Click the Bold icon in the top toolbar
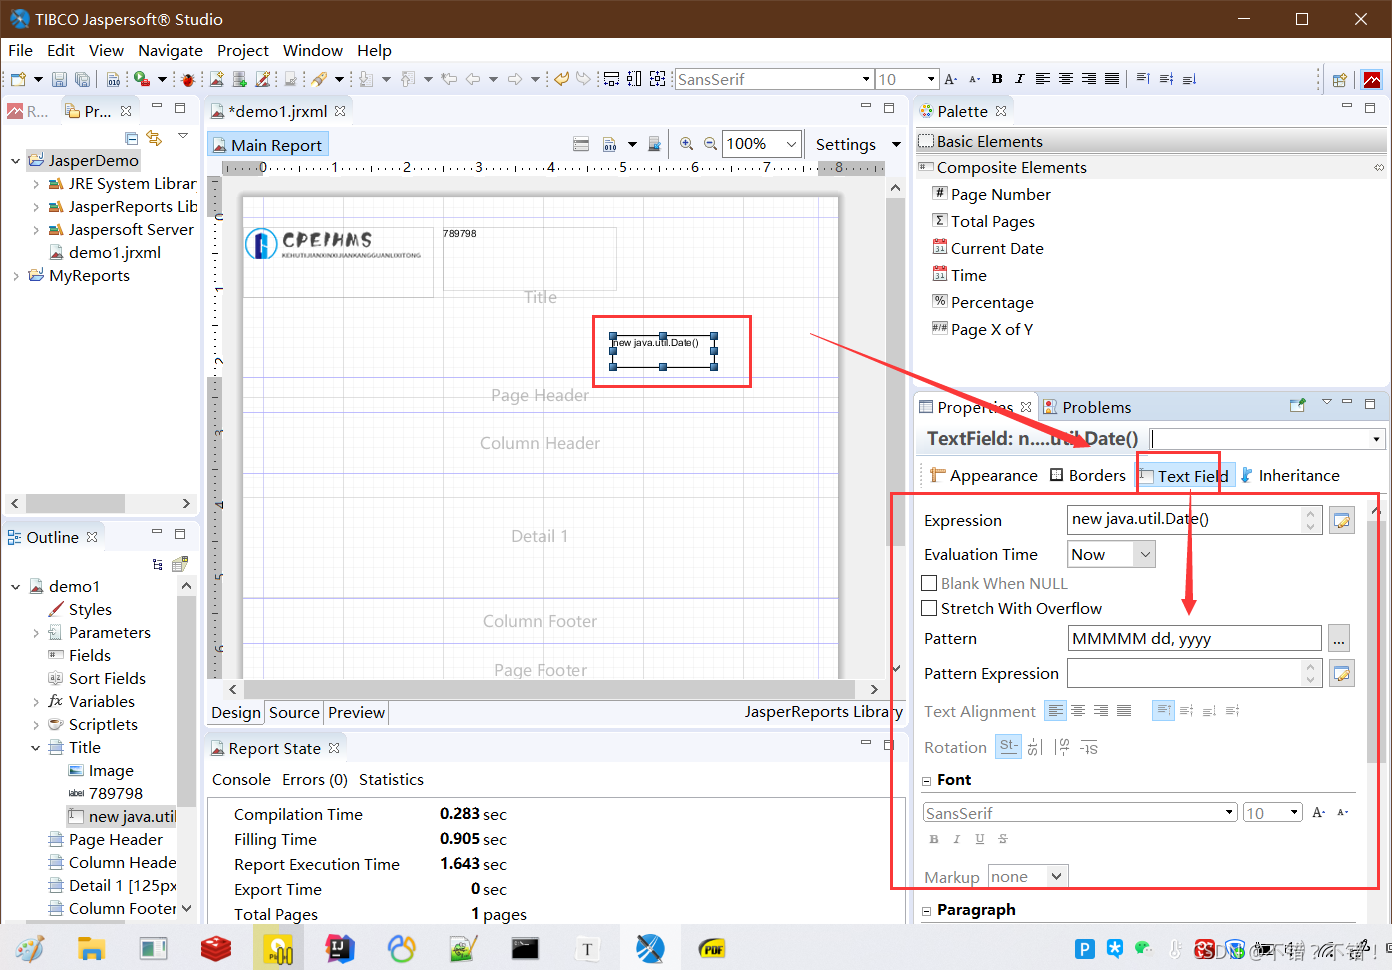 tap(997, 79)
